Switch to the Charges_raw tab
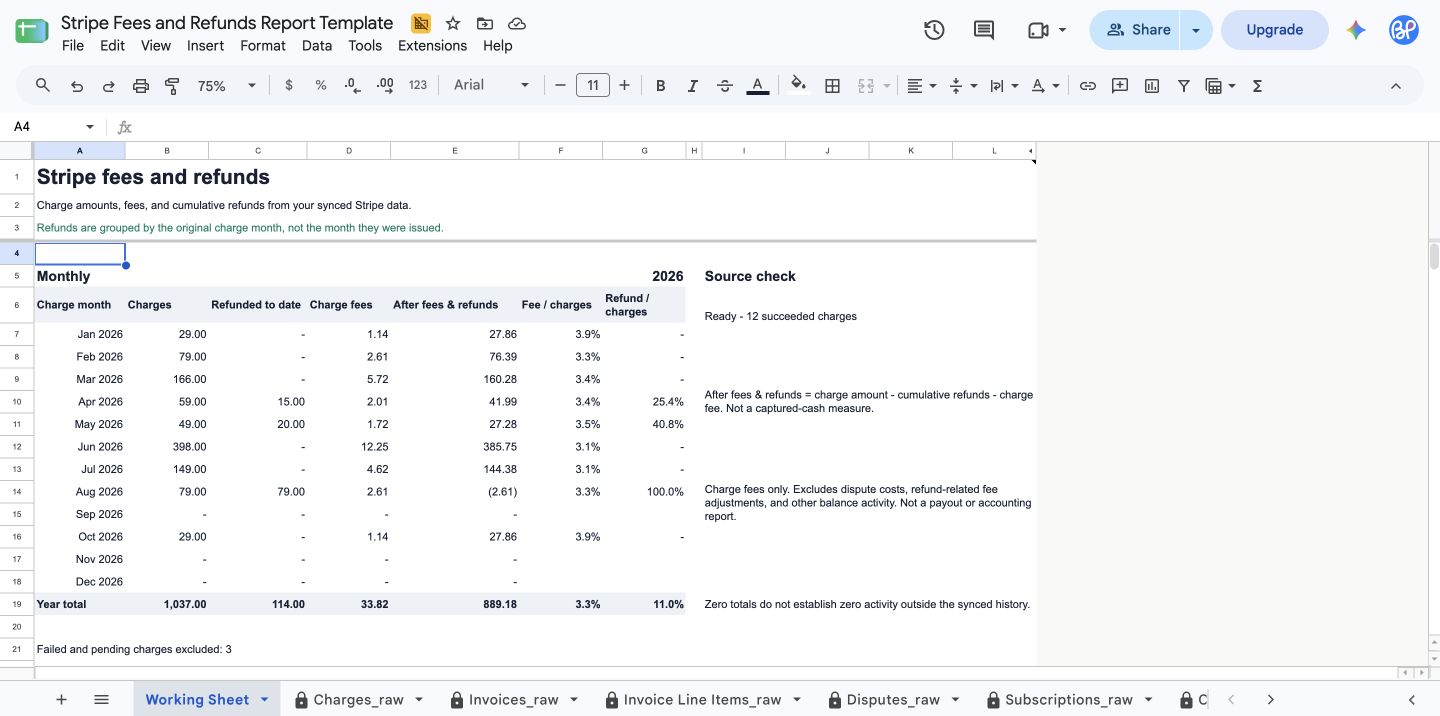 358,700
